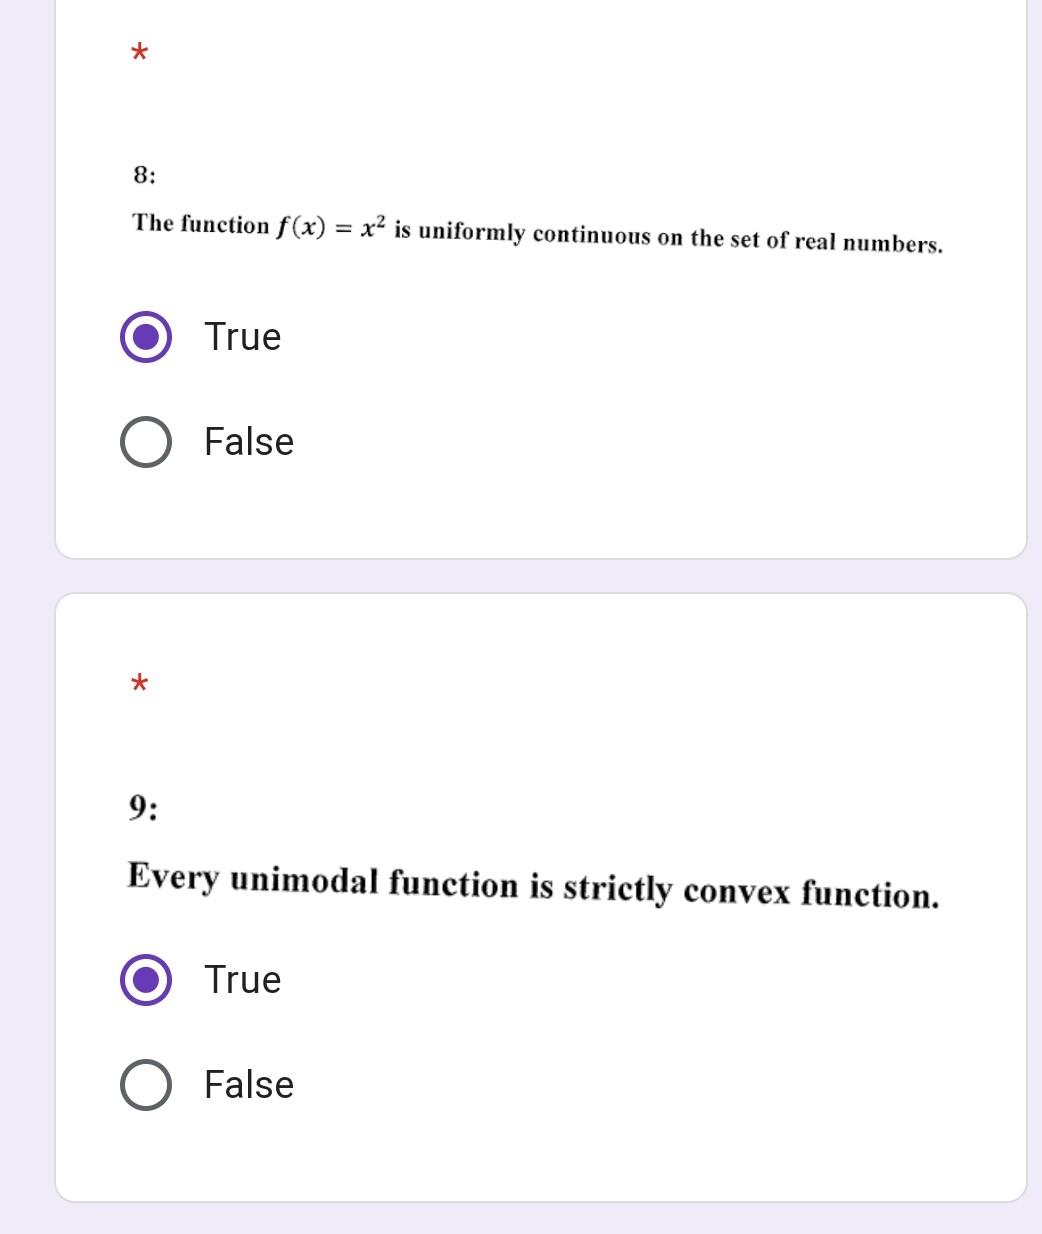The width and height of the screenshot is (1042, 1234).
Task: Click the False label next to question 8
Action: tap(247, 441)
